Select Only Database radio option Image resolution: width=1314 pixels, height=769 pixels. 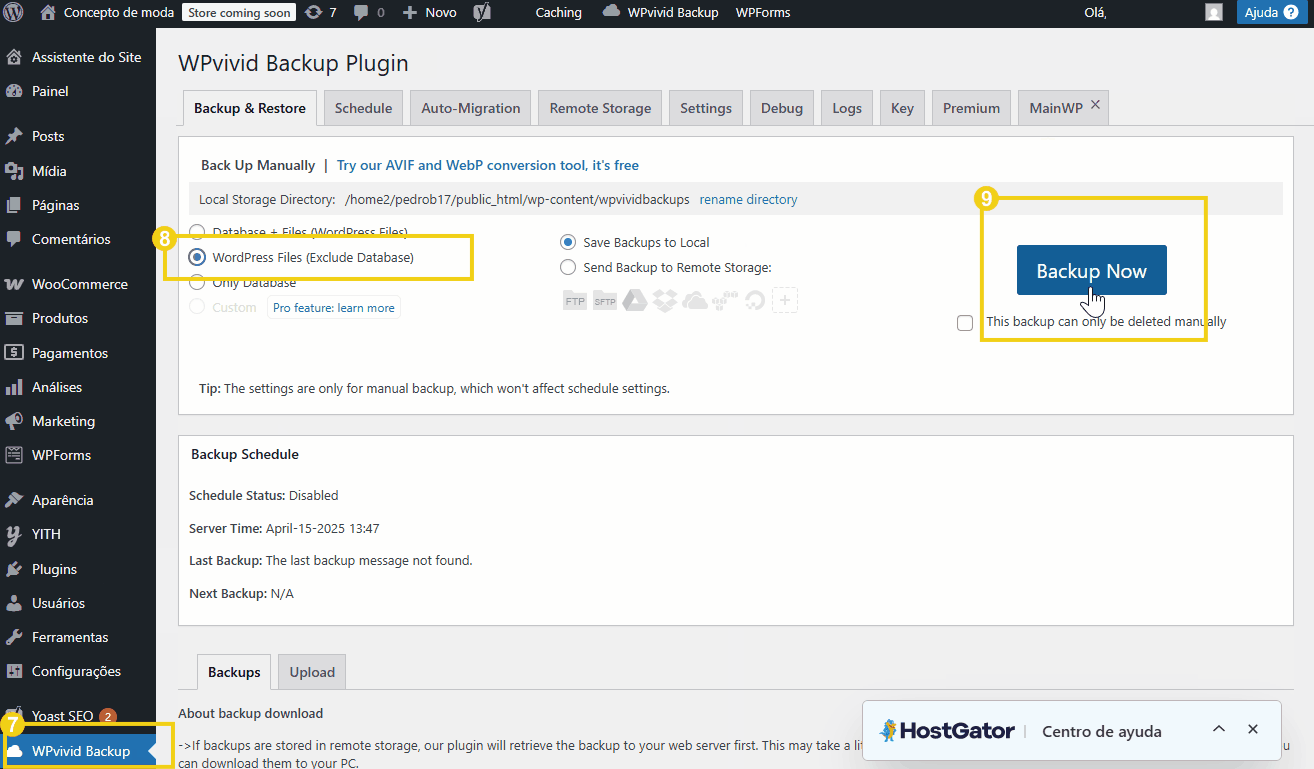point(197,283)
